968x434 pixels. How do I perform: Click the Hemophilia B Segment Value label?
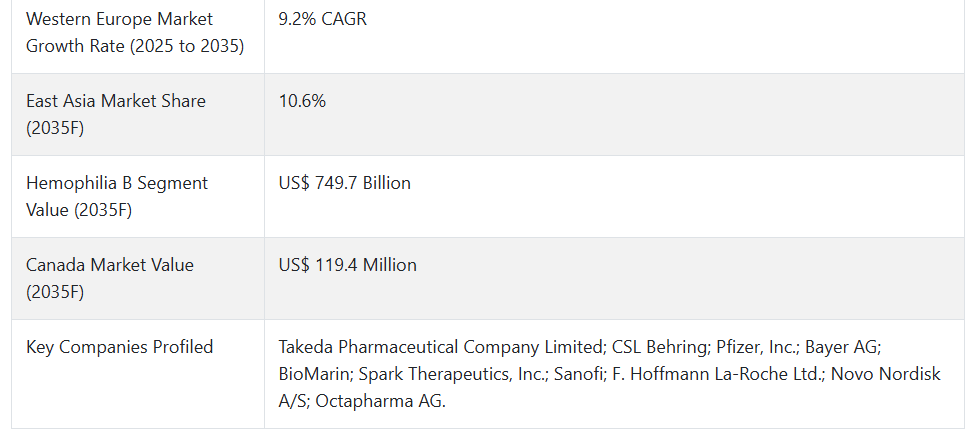tap(117, 196)
